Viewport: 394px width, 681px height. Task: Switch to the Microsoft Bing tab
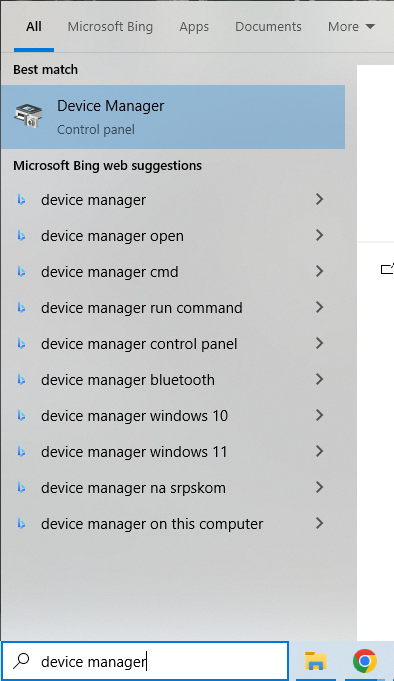click(110, 26)
